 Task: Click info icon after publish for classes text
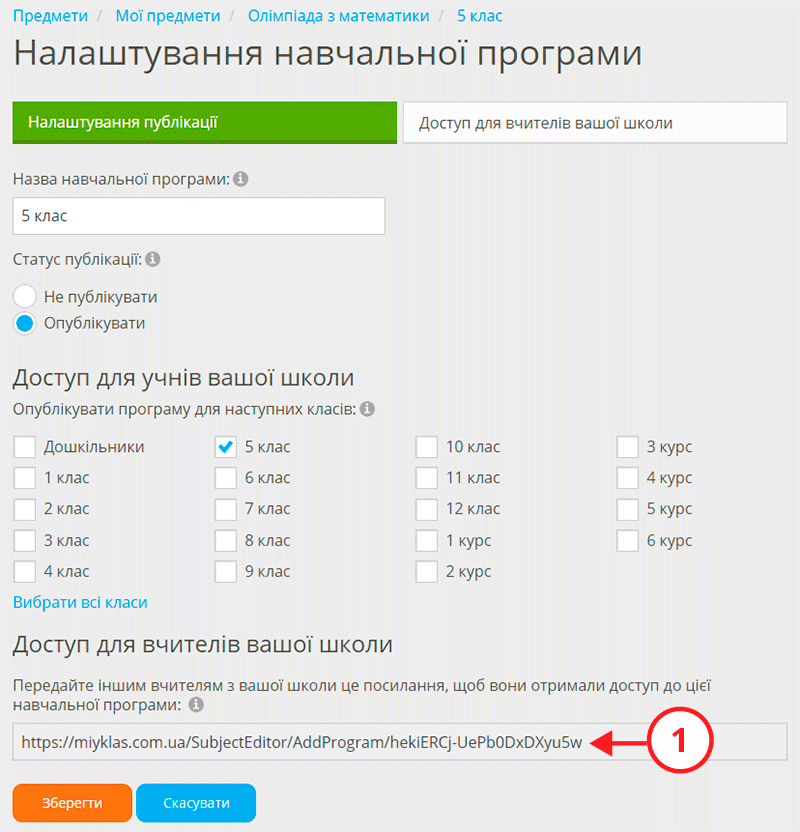367,410
